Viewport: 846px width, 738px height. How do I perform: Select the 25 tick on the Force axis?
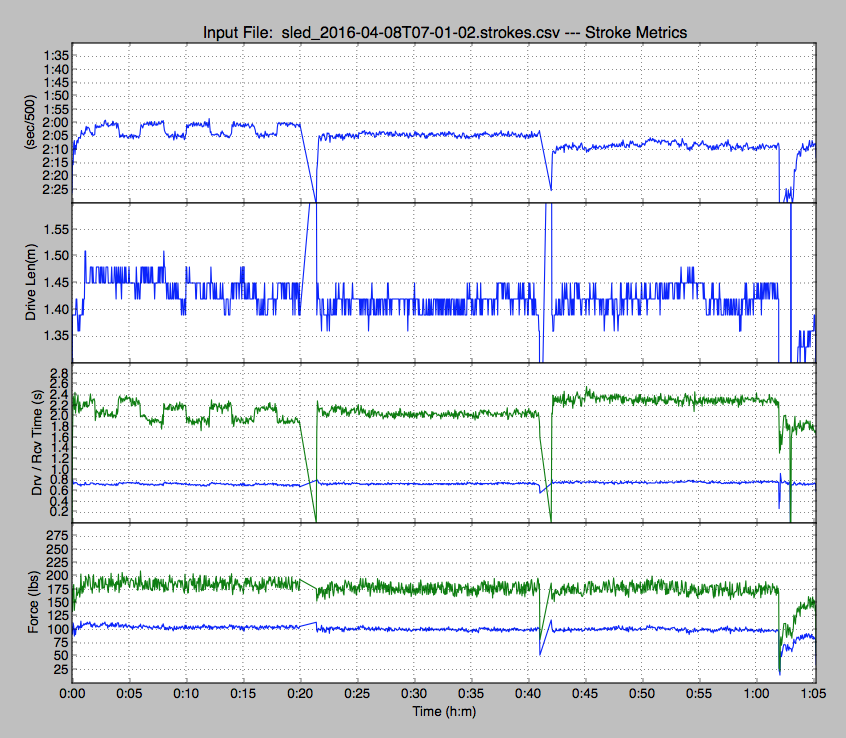pos(60,670)
